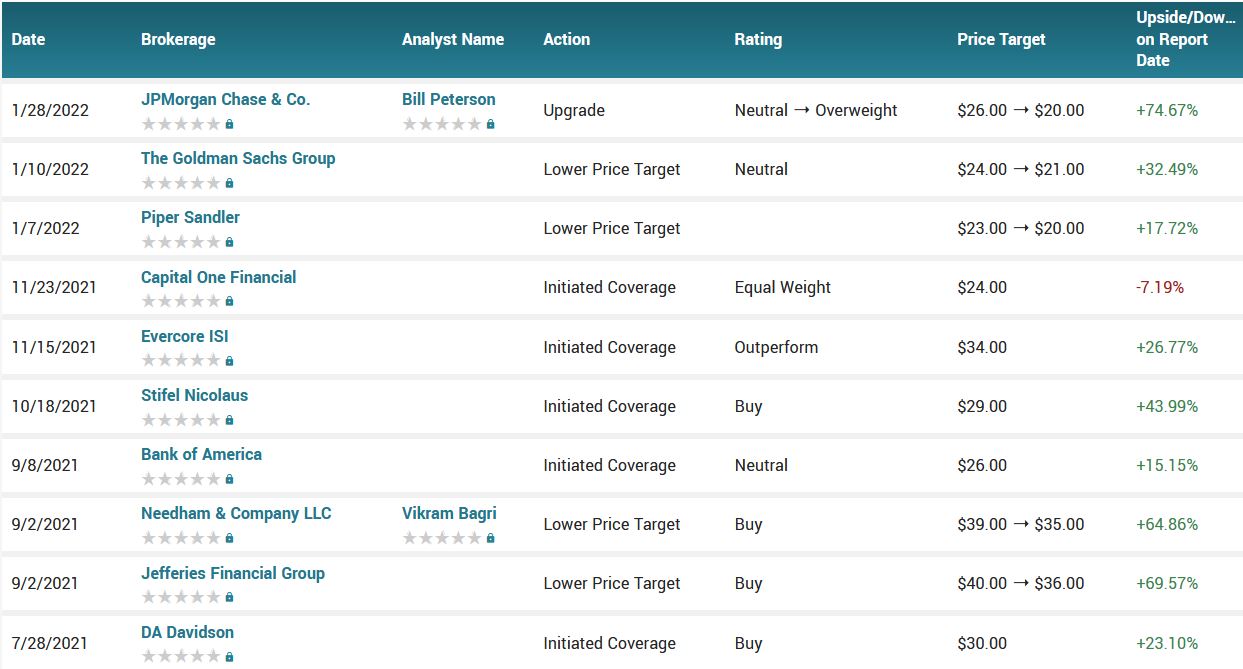Screen dimensions: 1243x669
Task: Sort by Analyst Name column header
Action: point(453,40)
